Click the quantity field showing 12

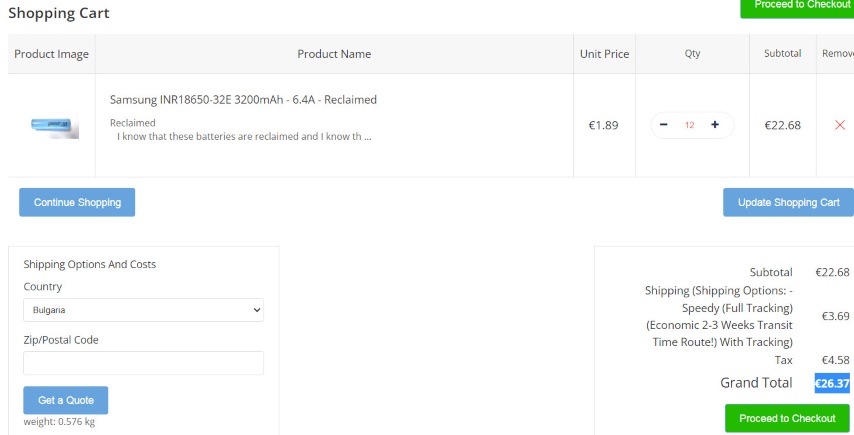coord(690,125)
